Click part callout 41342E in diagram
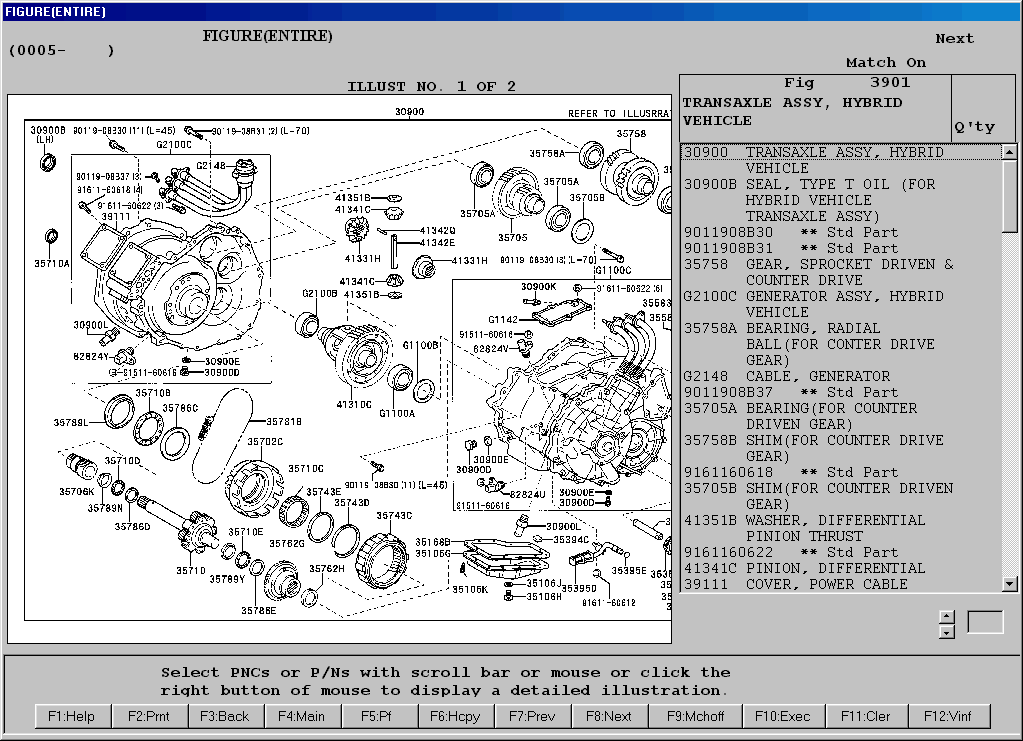 click(x=437, y=243)
